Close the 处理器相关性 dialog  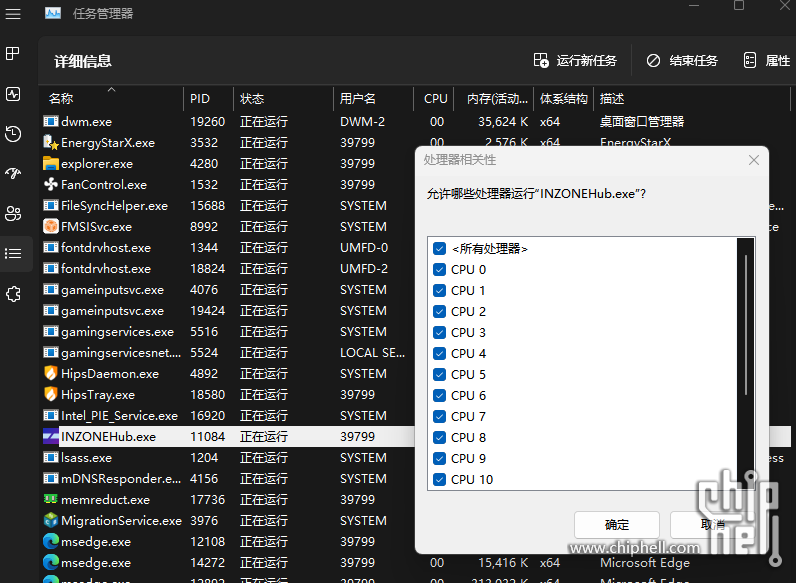pos(754,160)
